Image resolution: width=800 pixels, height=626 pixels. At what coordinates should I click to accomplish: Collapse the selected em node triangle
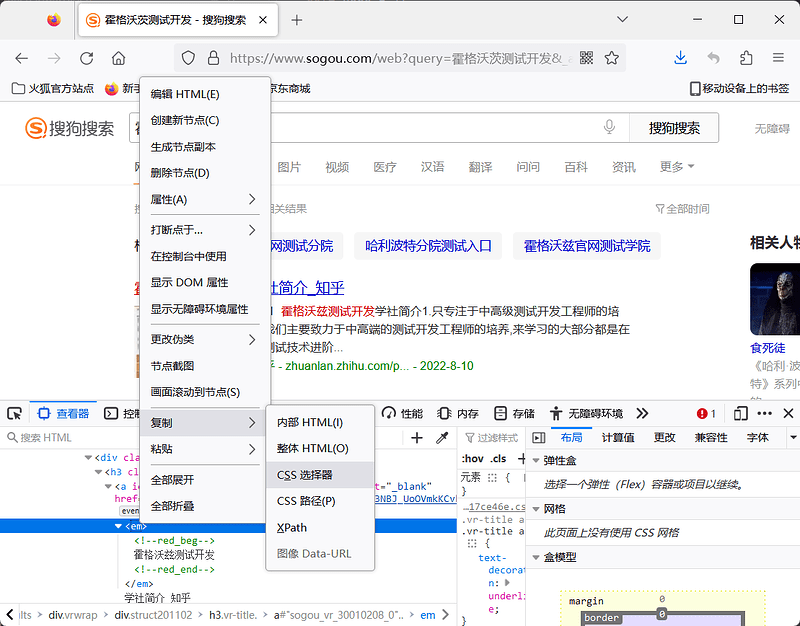pyautogui.click(x=118, y=526)
